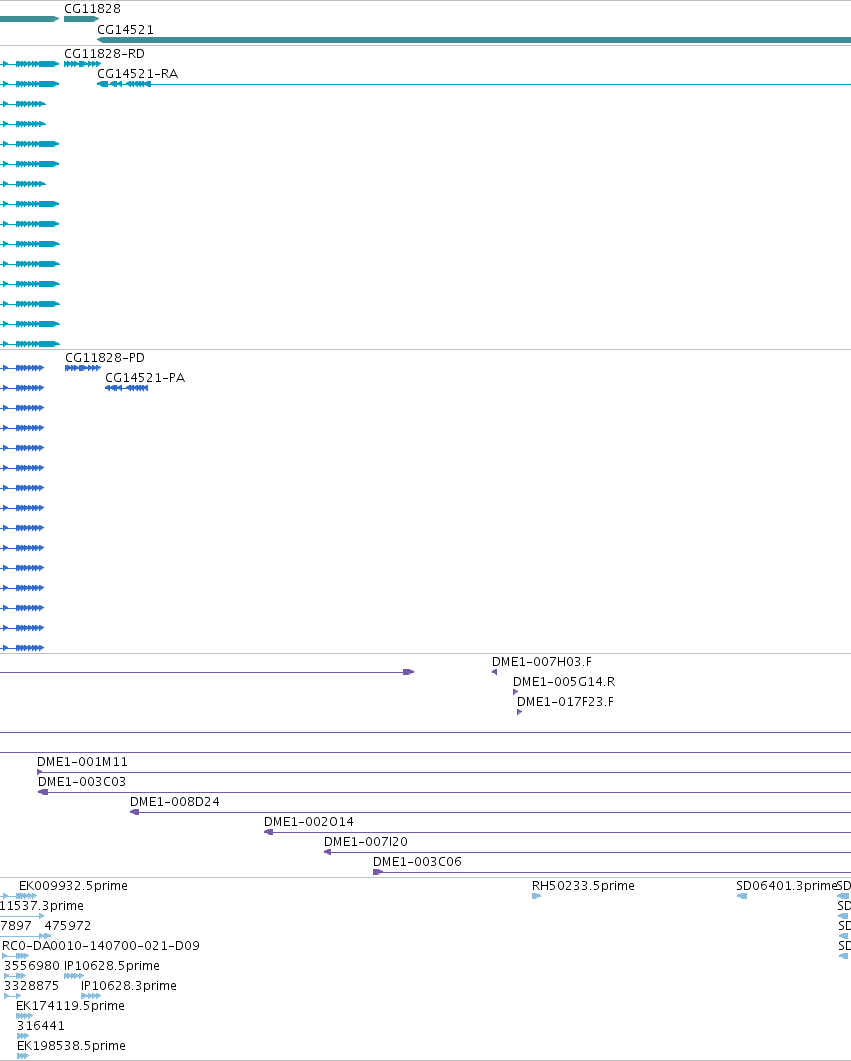This screenshot has width=851, height=1061.
Task: Open the 11537.3prime EST
Action: [22, 916]
